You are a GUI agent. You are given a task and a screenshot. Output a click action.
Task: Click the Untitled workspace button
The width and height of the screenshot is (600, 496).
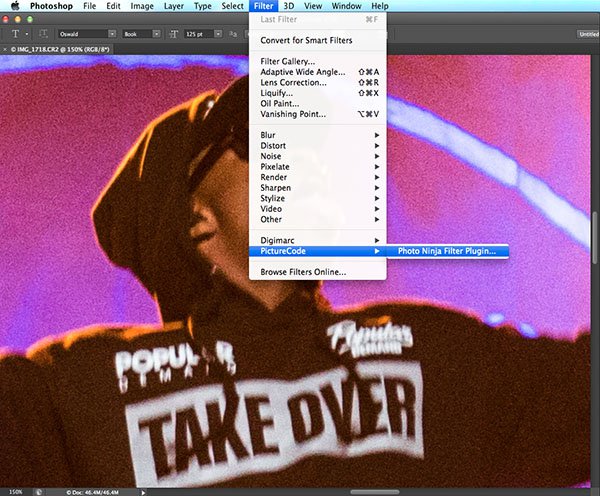589,34
